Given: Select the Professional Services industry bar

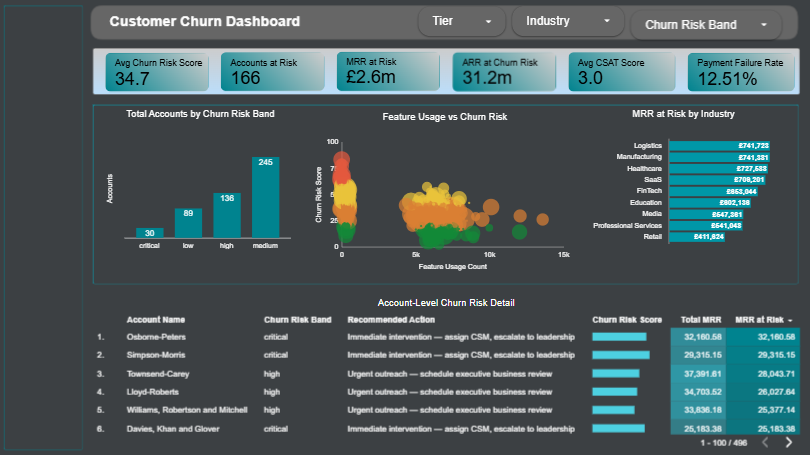Looking at the screenshot, I should tap(706, 226).
